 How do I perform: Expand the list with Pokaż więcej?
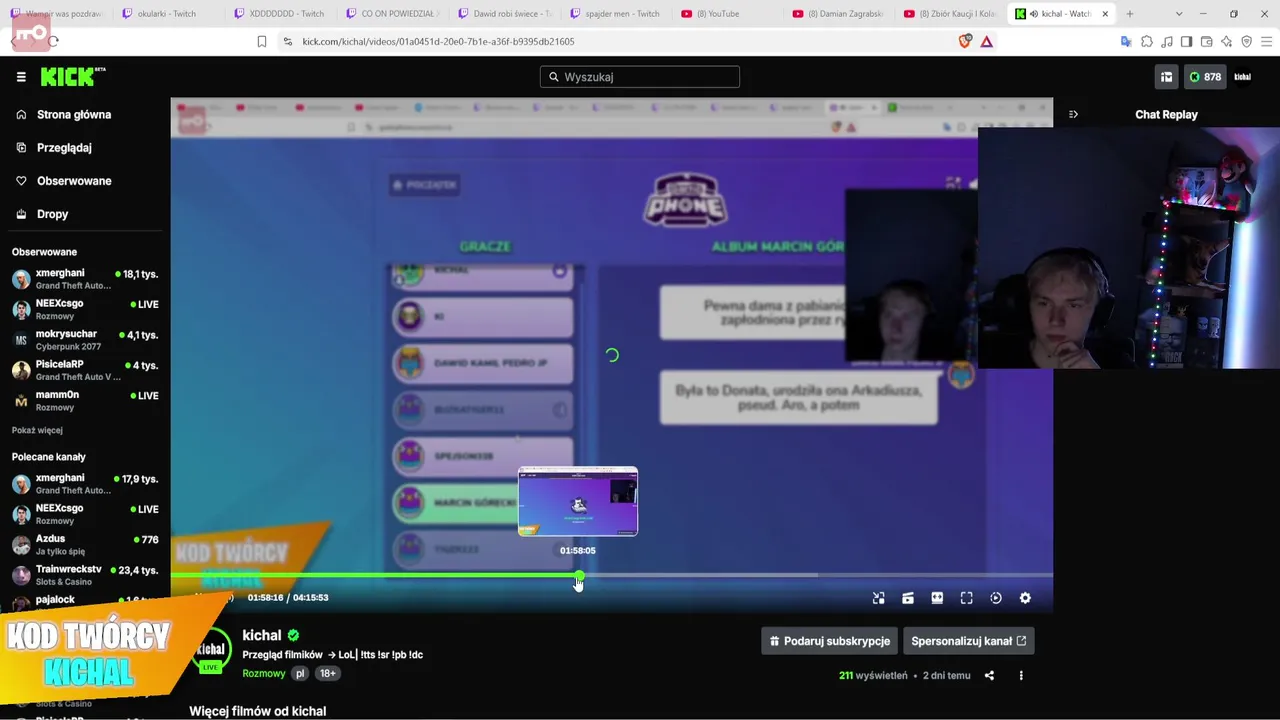tap(37, 430)
